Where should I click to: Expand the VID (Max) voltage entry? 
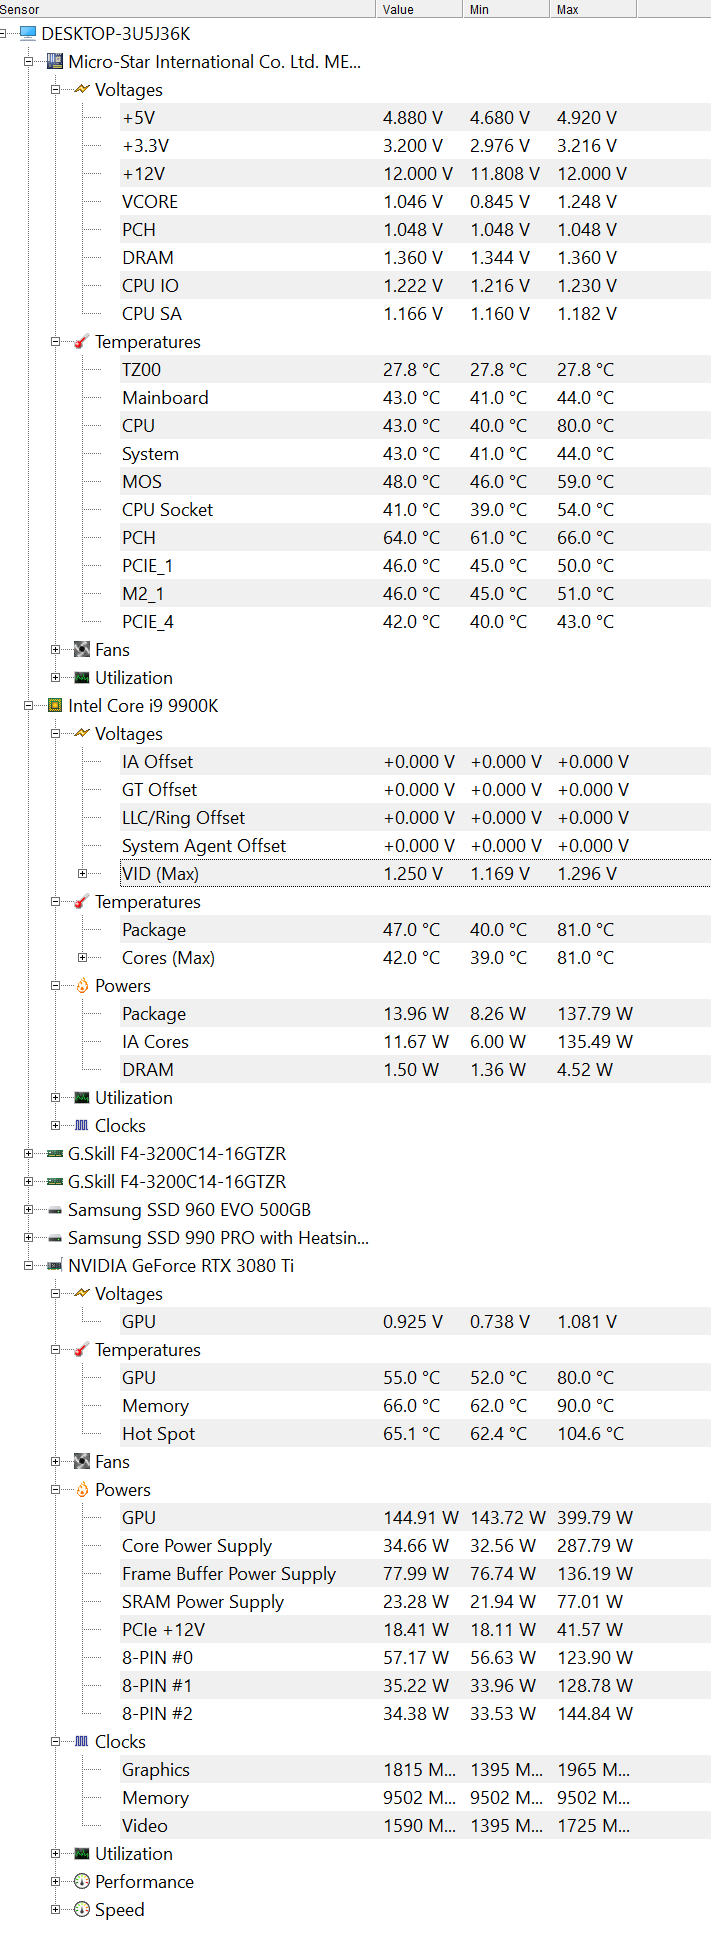tap(83, 873)
